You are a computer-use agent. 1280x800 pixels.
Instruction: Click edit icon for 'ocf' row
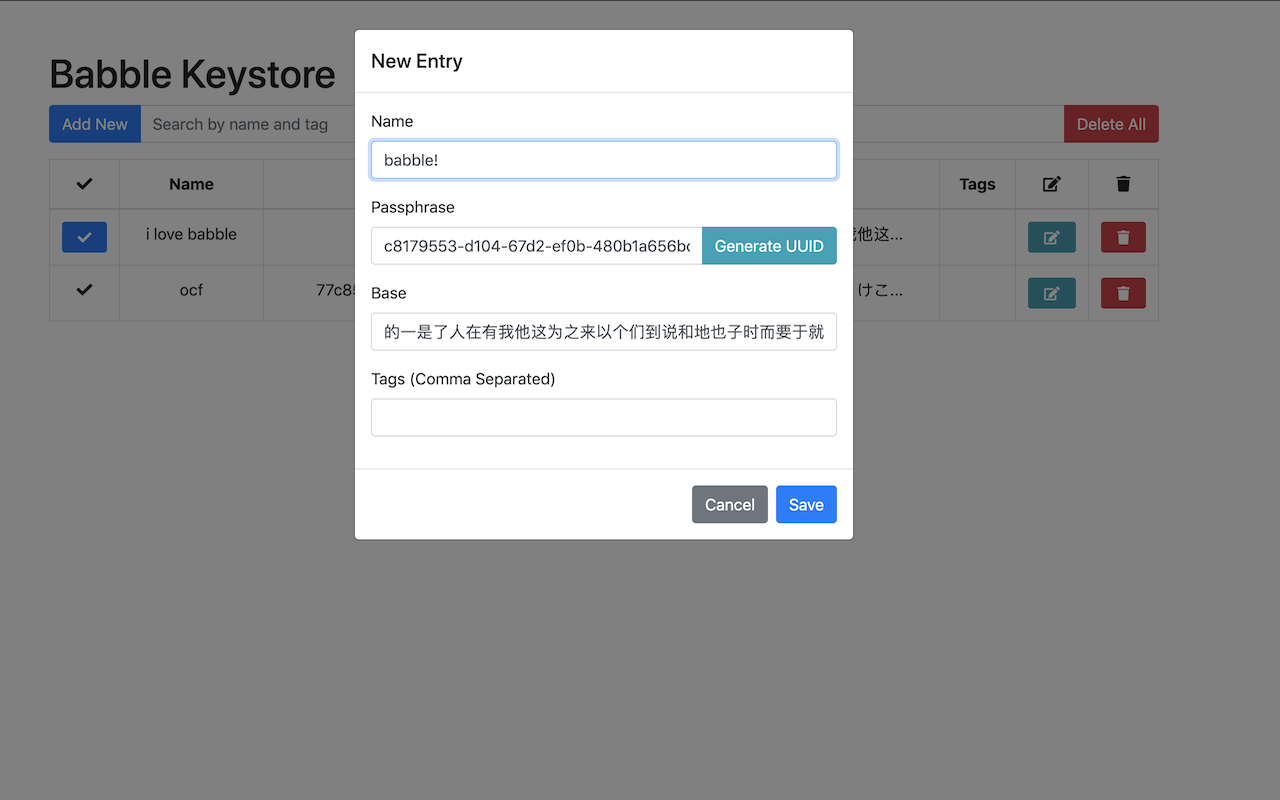click(x=1051, y=294)
